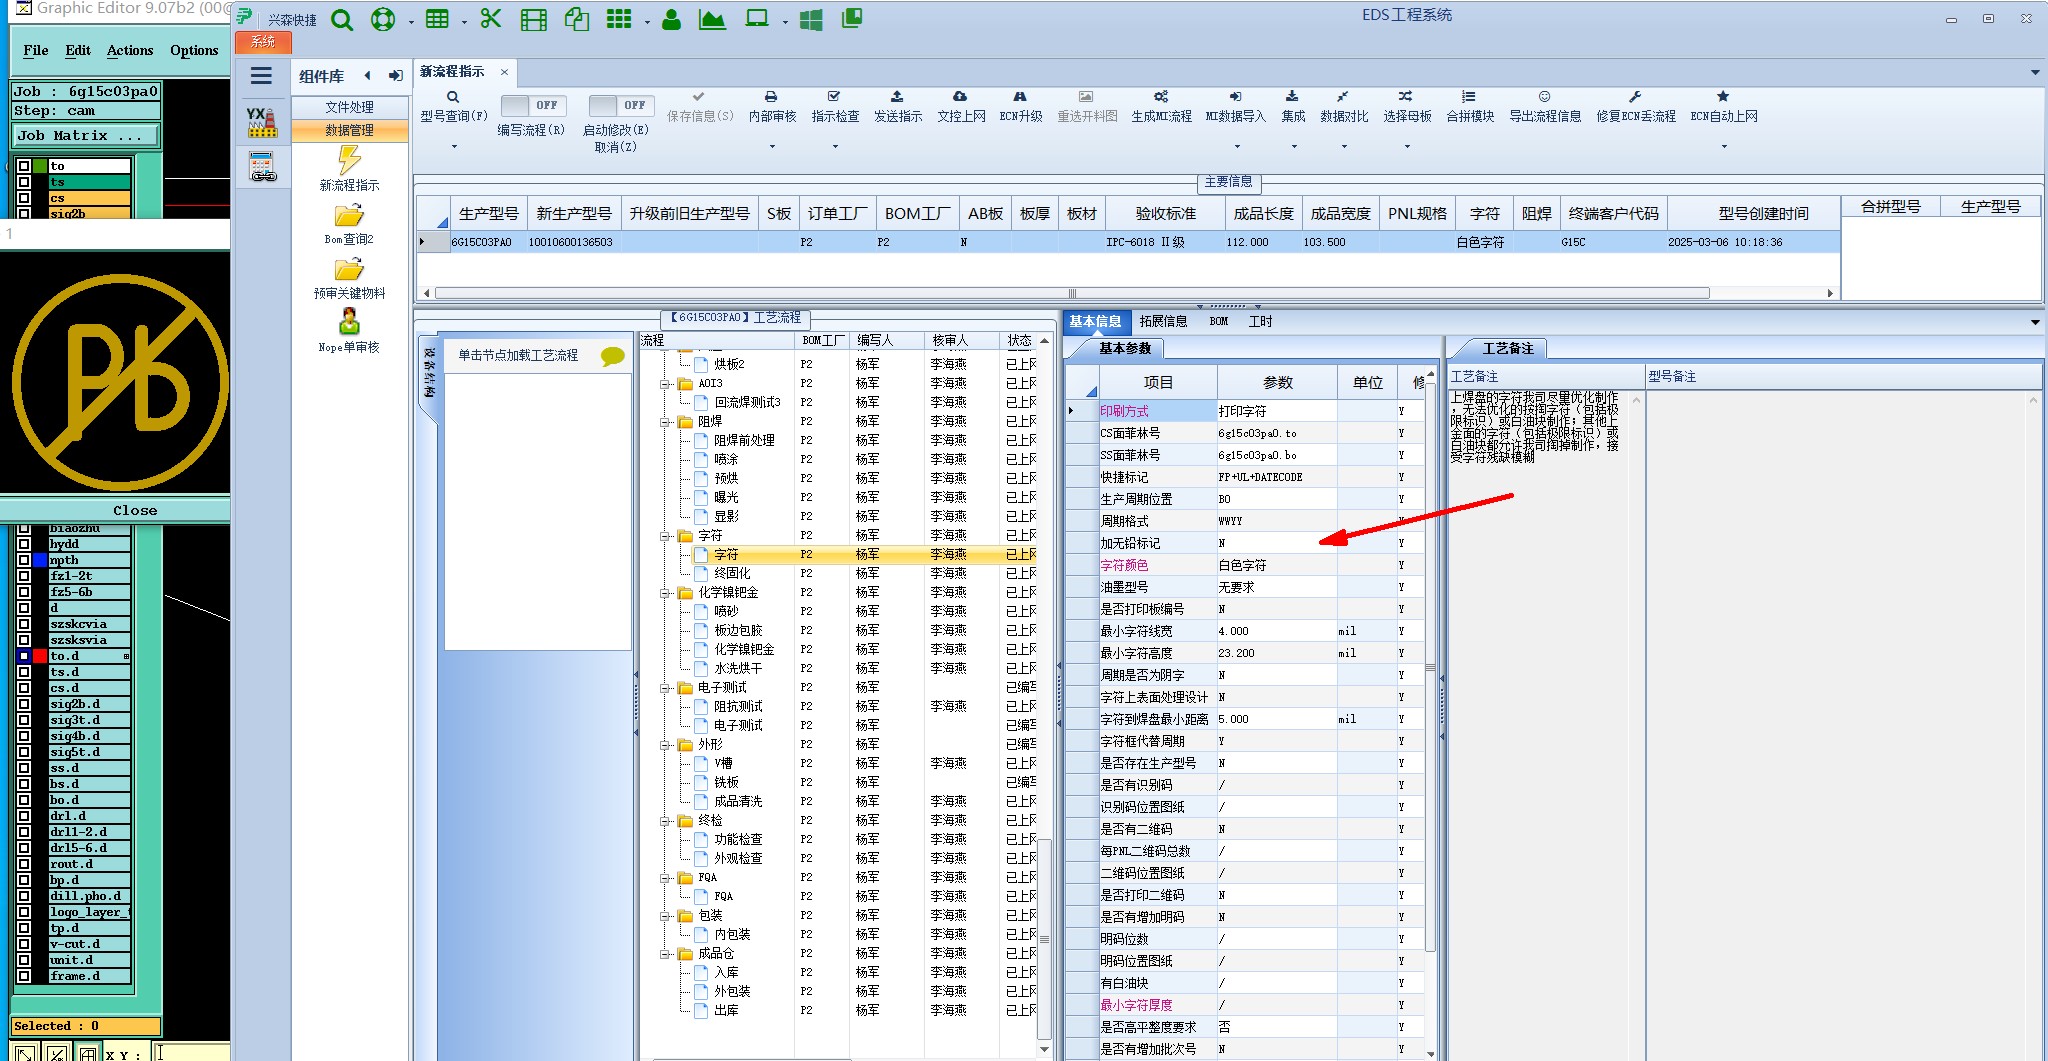Check the box for layer rout.d

(x=24, y=864)
